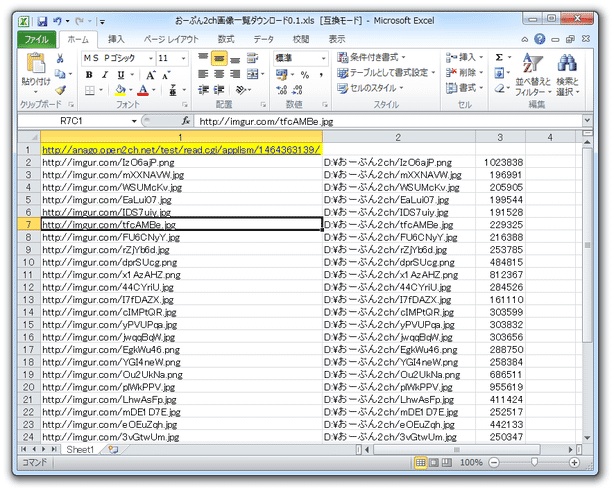This screenshot has height=491, width=614.
Task: Click the Cut scissors icon
Action: click(x=60, y=58)
